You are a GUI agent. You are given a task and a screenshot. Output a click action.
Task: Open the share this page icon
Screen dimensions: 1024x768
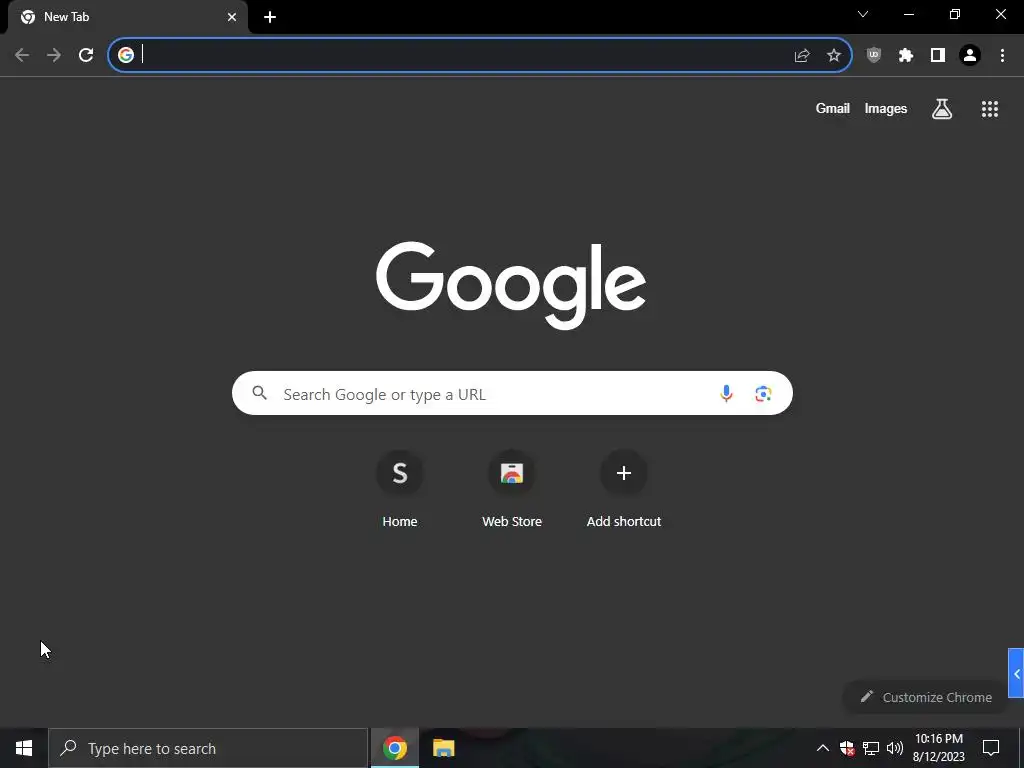pos(802,56)
